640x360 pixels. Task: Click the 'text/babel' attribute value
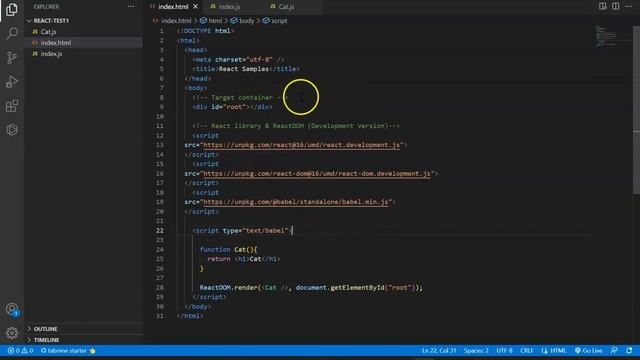pos(265,231)
